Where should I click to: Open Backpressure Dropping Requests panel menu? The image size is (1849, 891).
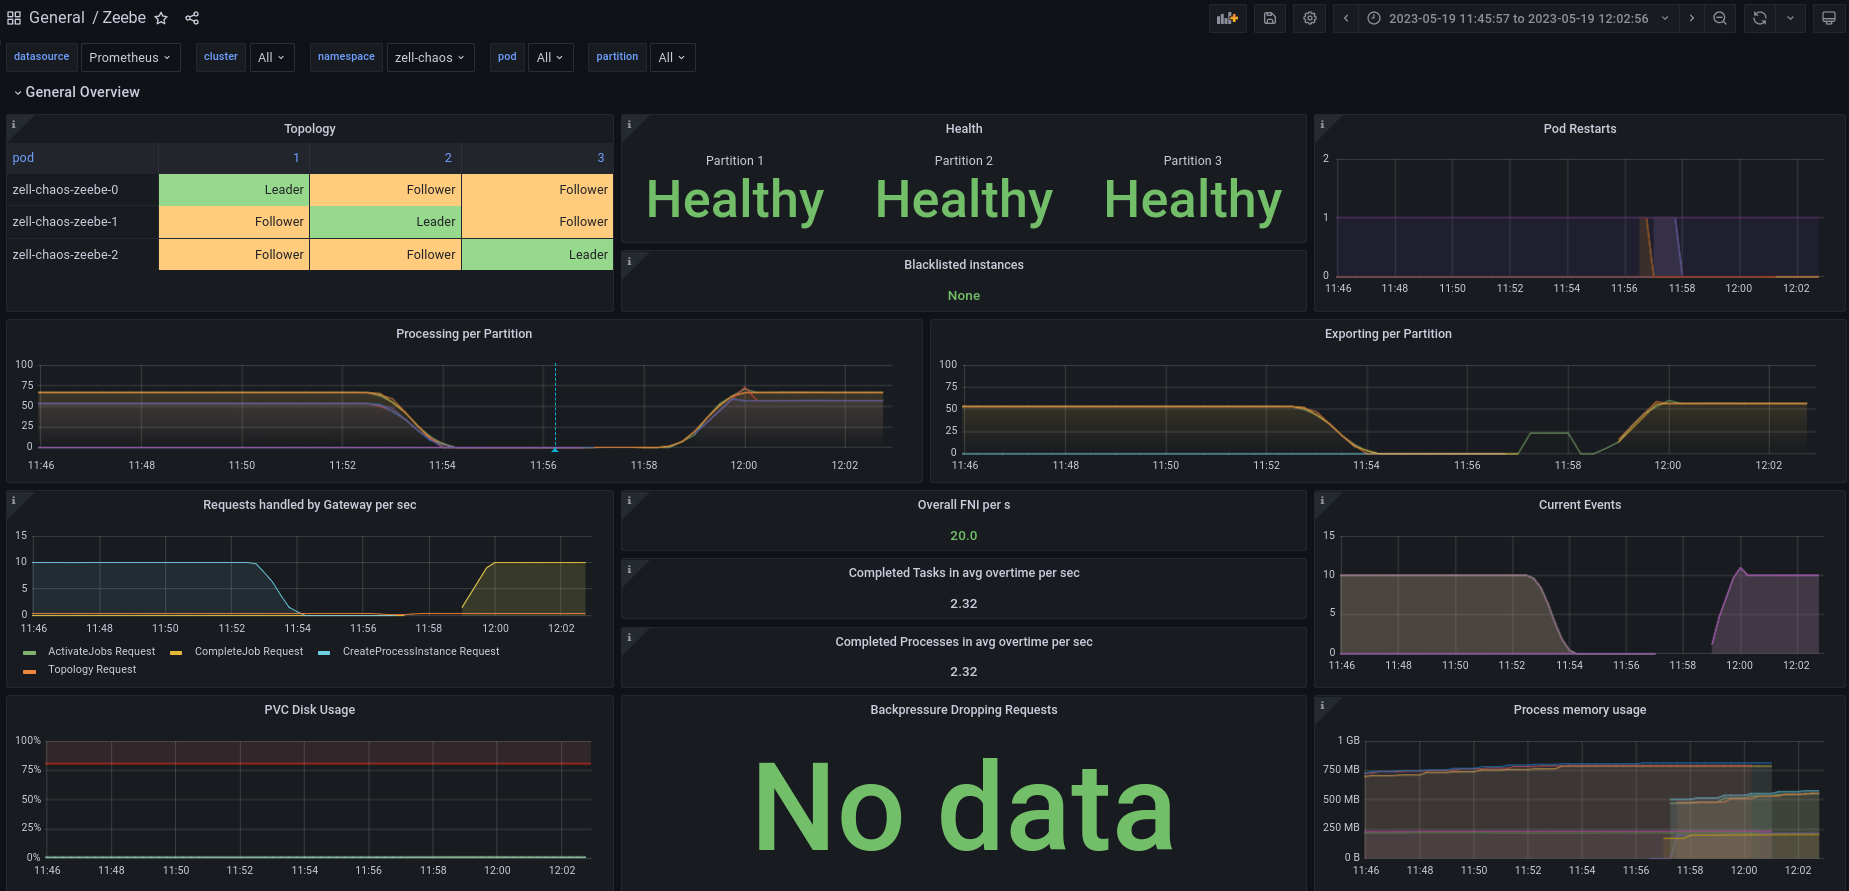pyautogui.click(x=964, y=710)
